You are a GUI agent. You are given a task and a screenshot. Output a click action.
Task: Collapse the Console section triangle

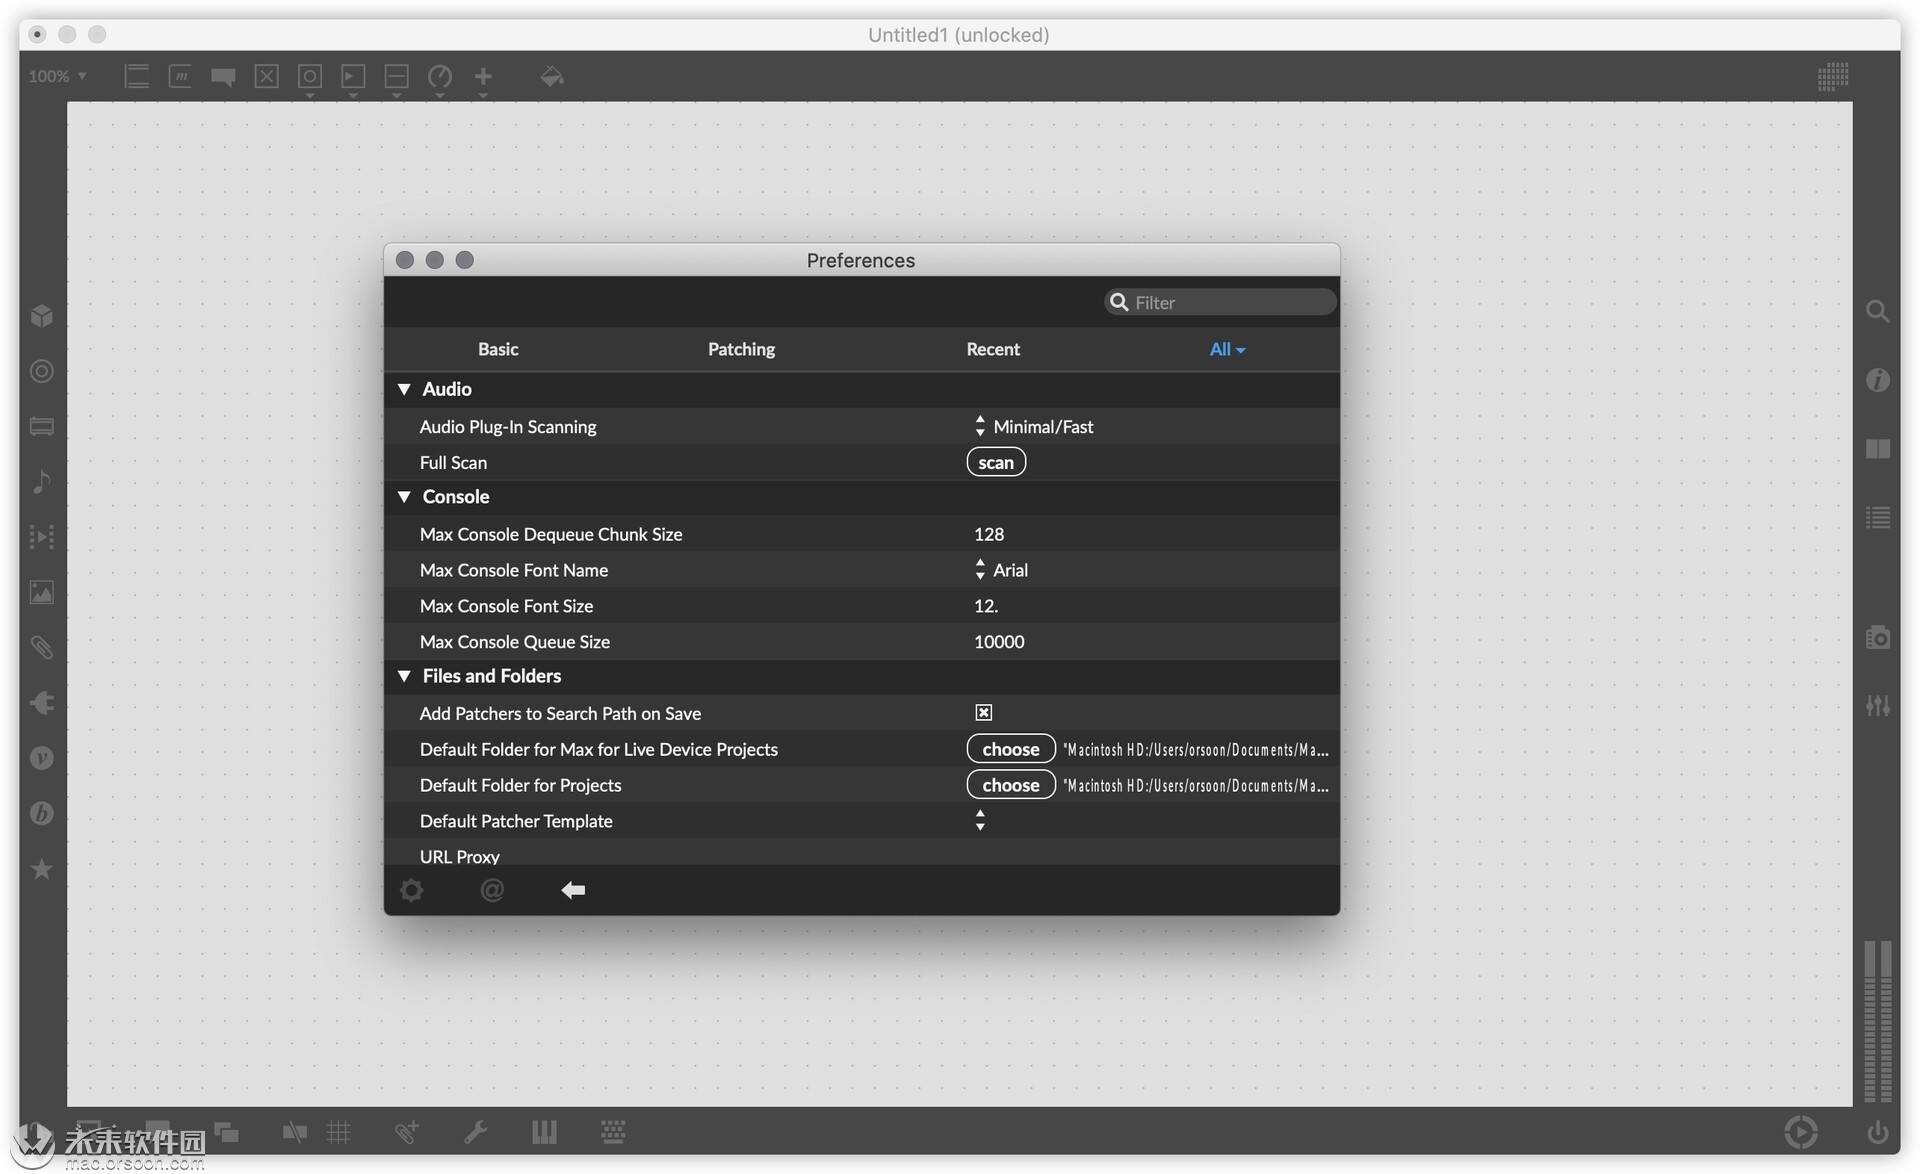click(404, 497)
